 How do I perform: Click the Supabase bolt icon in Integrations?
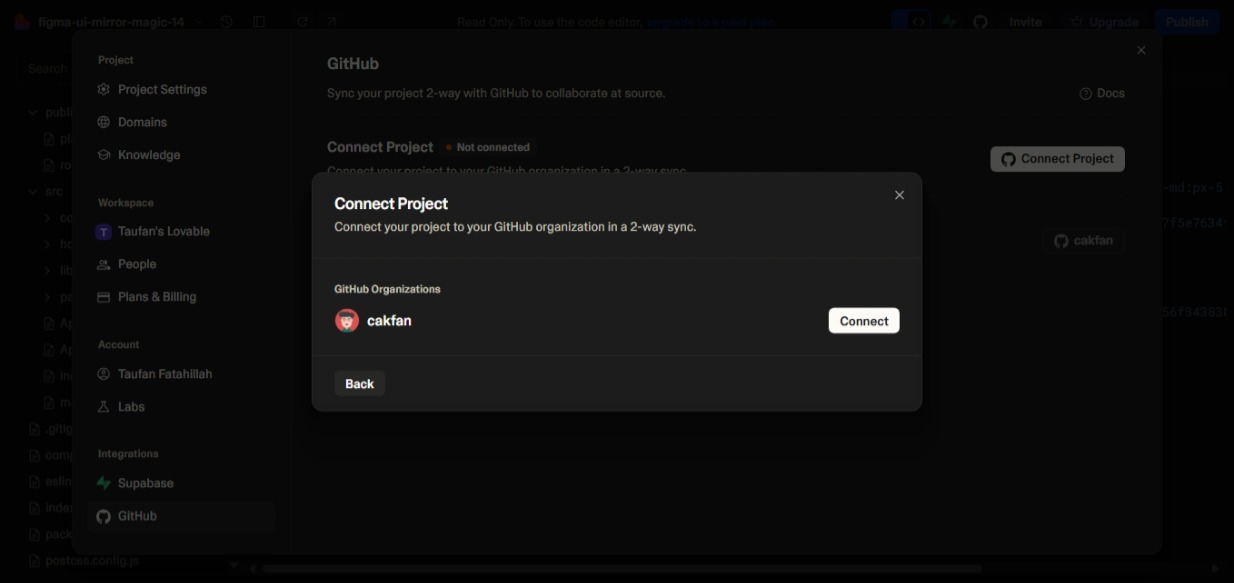click(103, 483)
